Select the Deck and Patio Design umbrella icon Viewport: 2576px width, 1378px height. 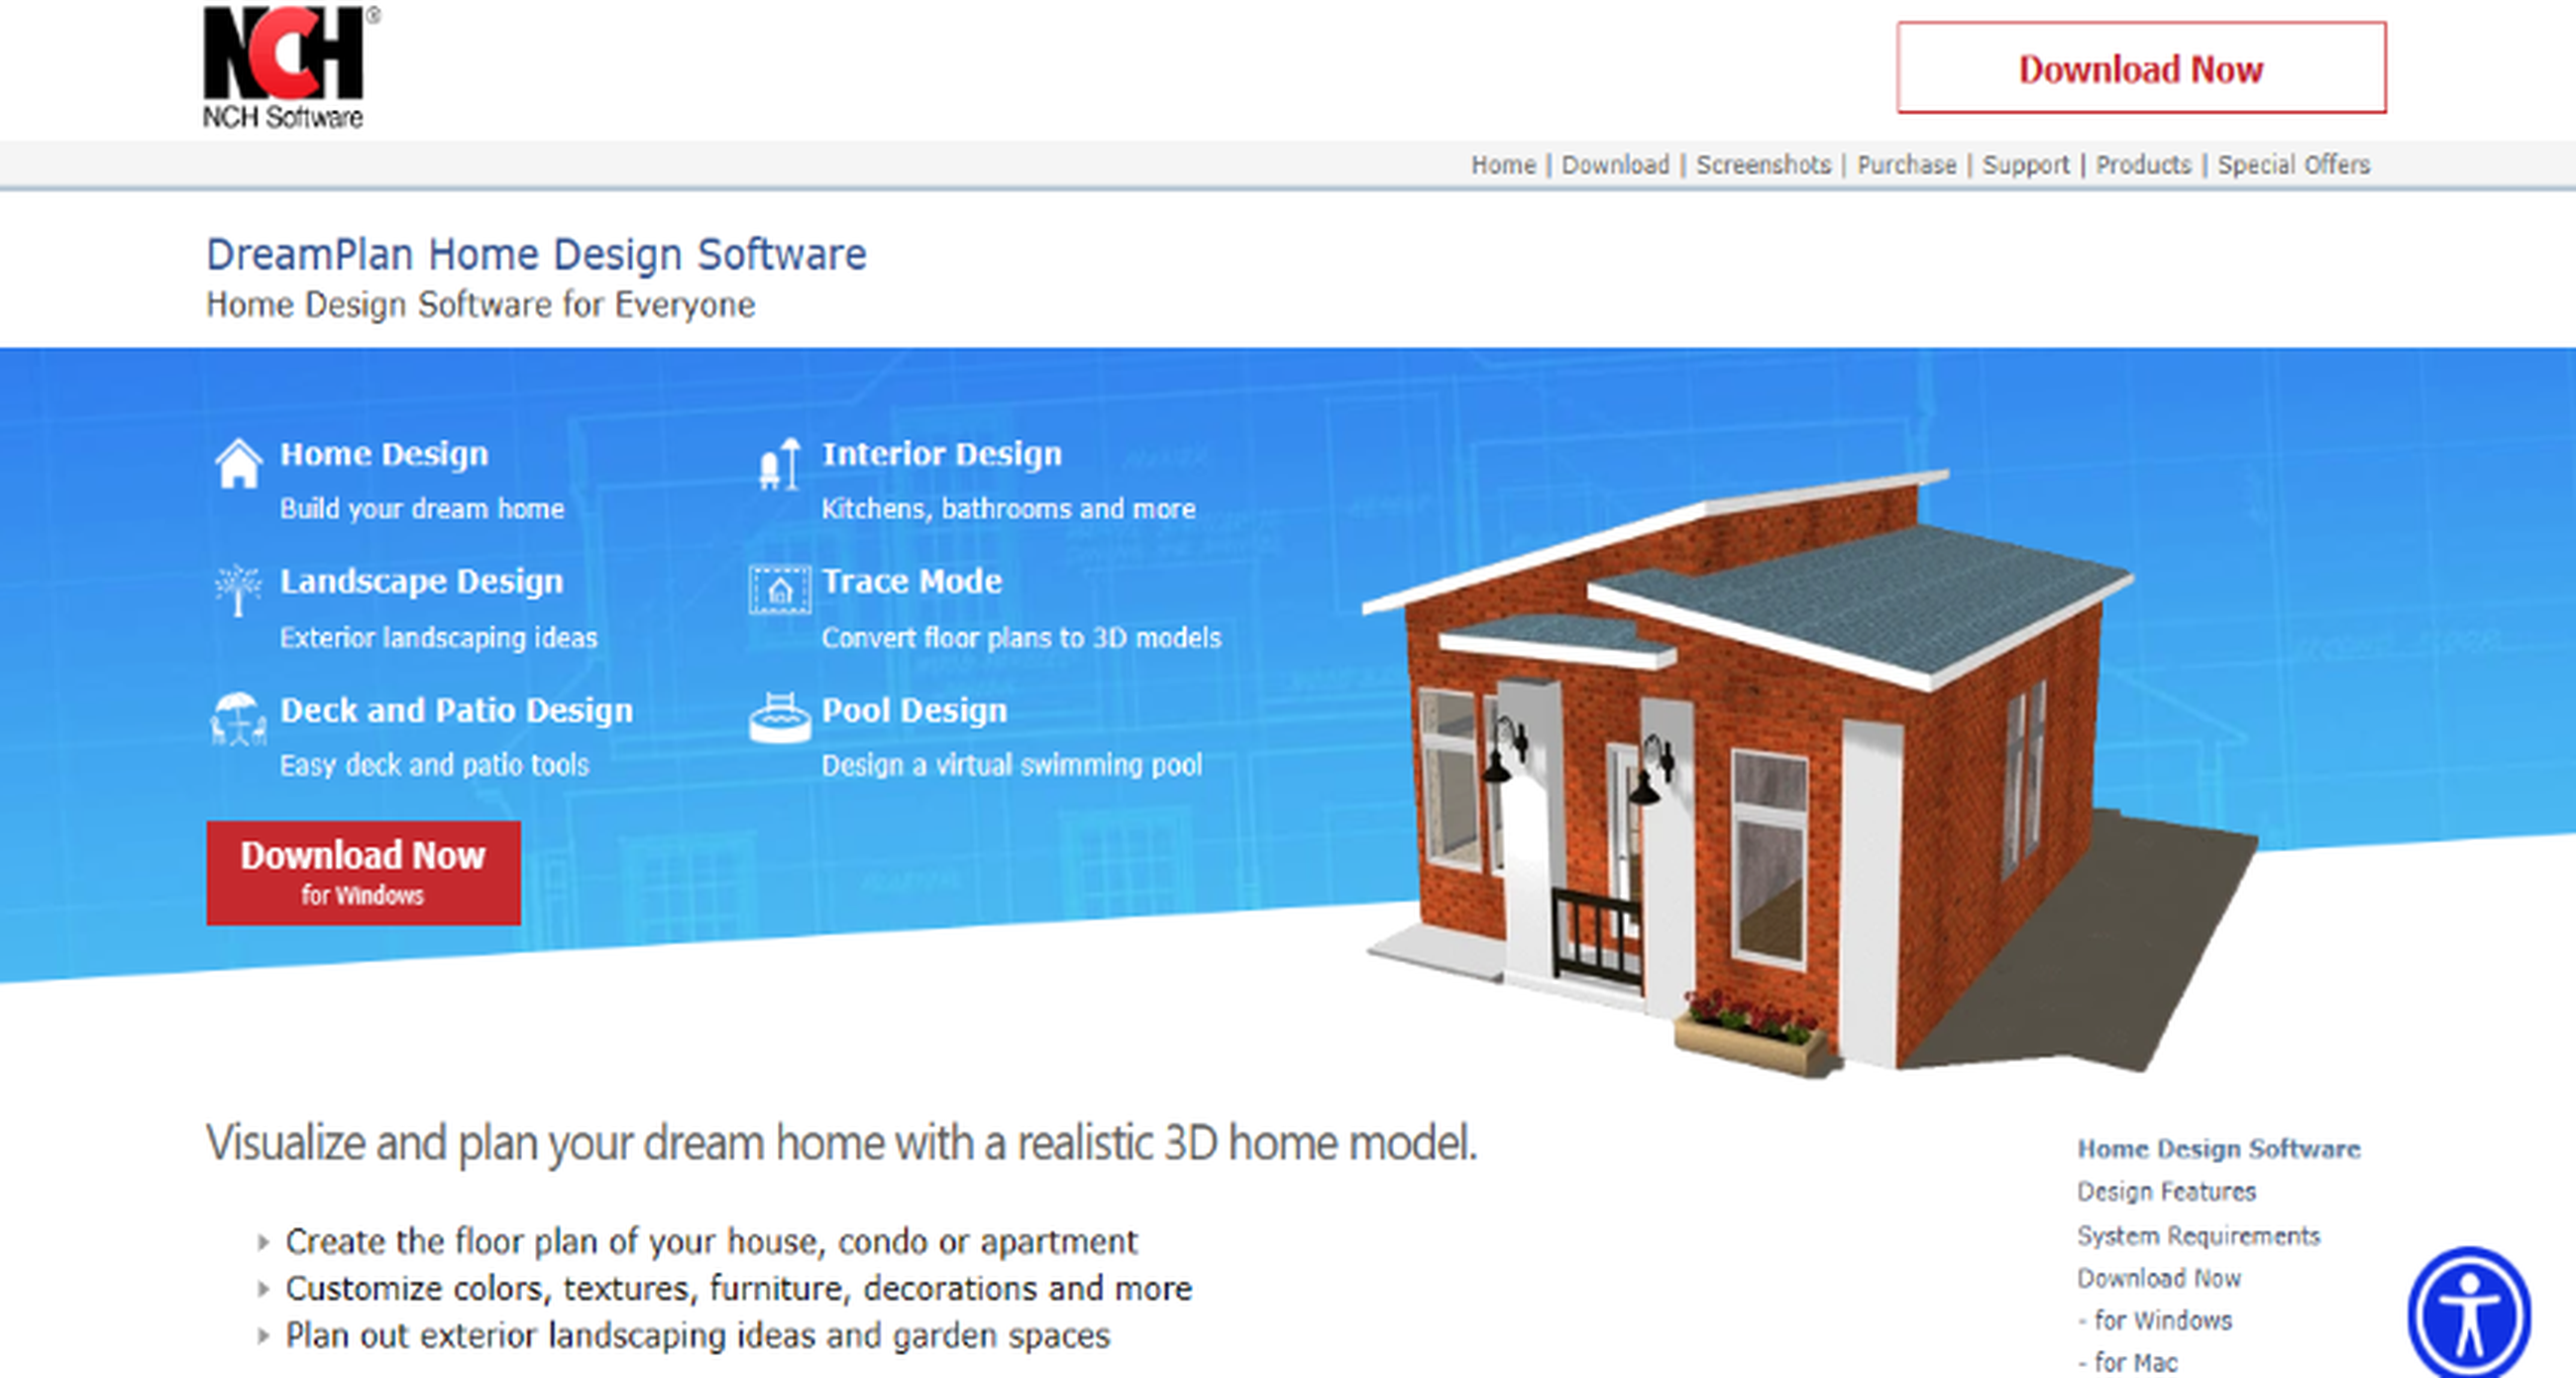[x=237, y=722]
